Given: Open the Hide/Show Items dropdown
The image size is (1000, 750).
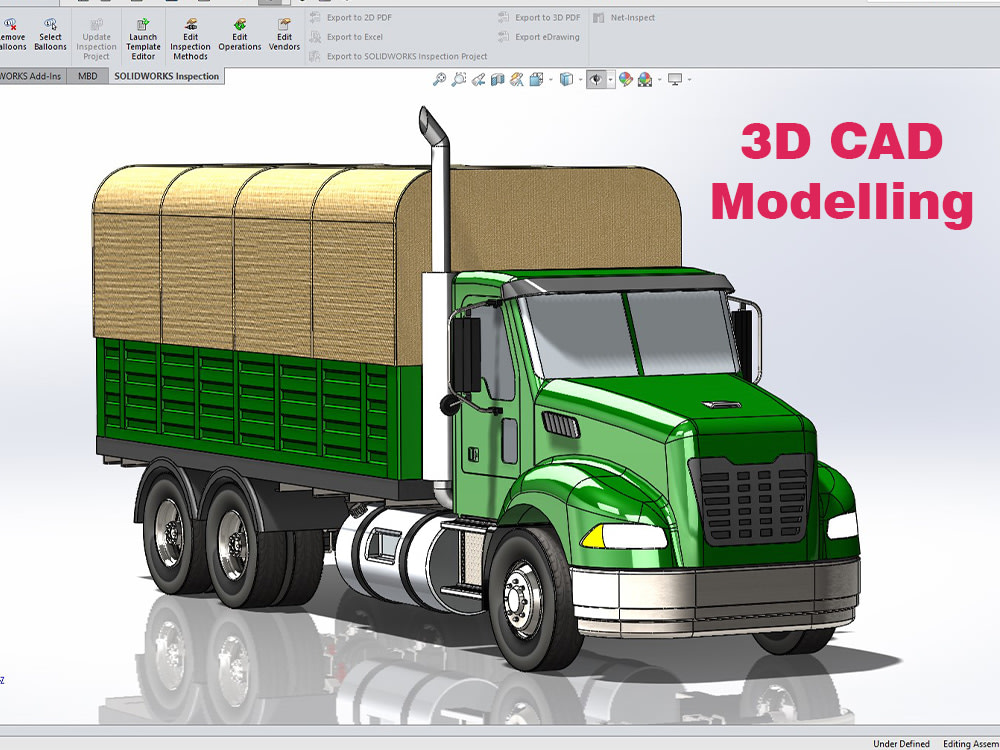Looking at the screenshot, I should 611,78.
